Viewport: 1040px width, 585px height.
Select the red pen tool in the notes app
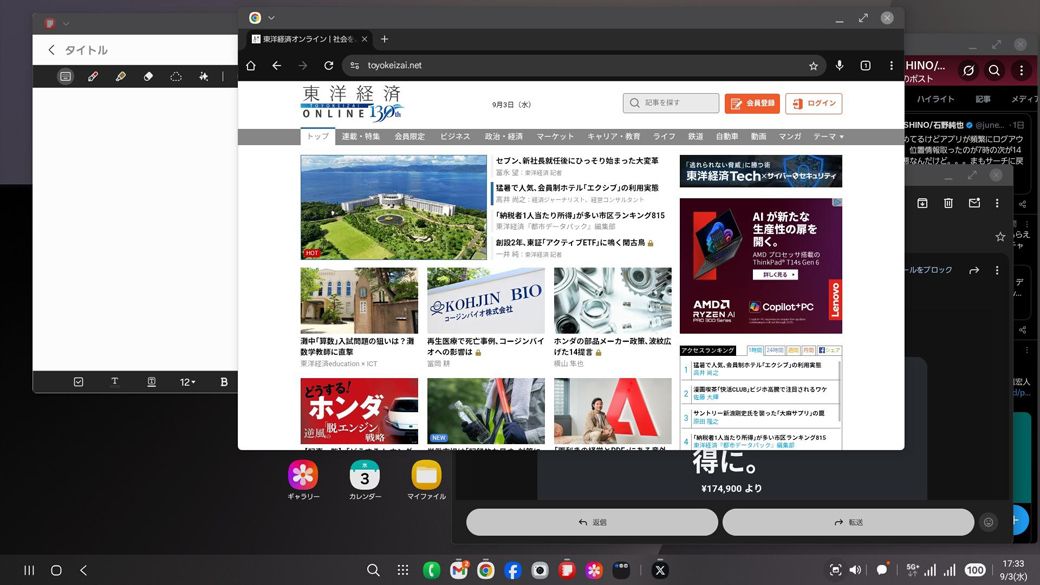(93, 76)
